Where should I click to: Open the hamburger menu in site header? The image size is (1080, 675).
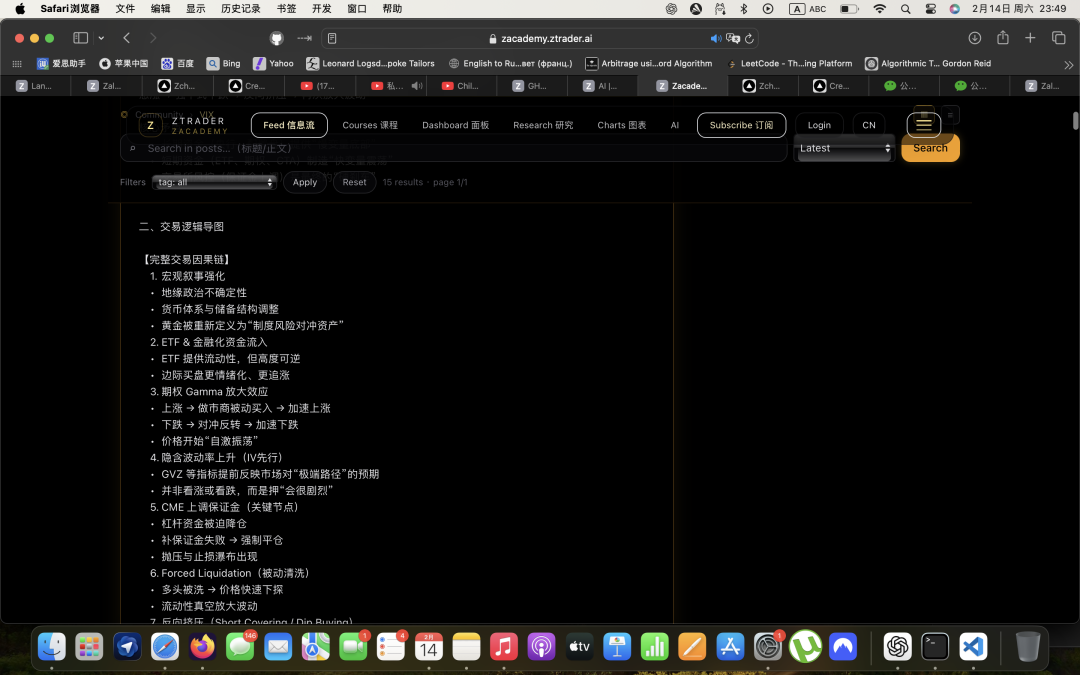[923, 125]
